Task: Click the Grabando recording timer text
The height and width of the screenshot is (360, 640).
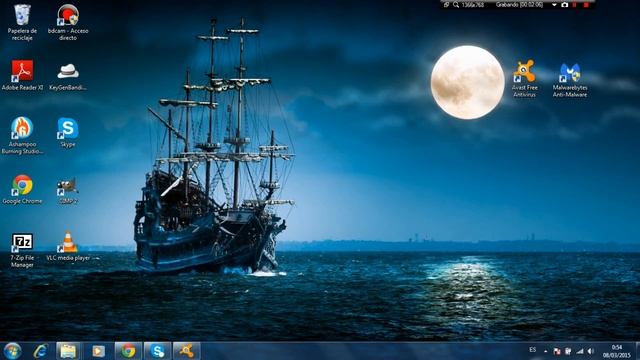Action: point(519,5)
